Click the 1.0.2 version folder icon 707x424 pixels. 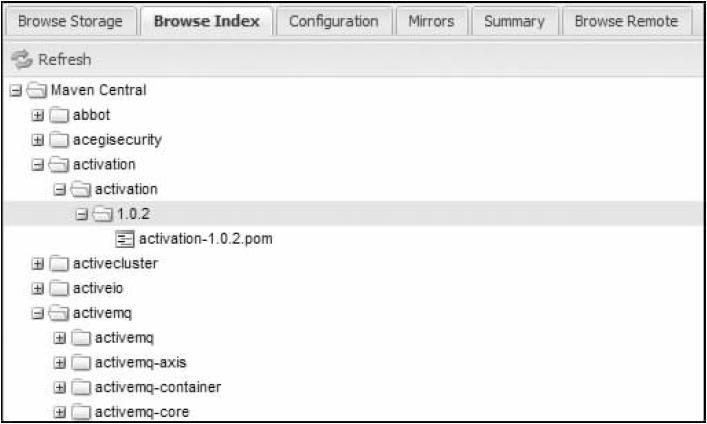point(103,215)
